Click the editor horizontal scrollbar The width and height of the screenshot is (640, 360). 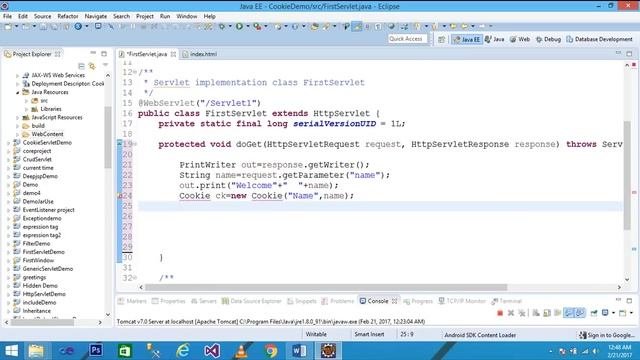point(326,287)
